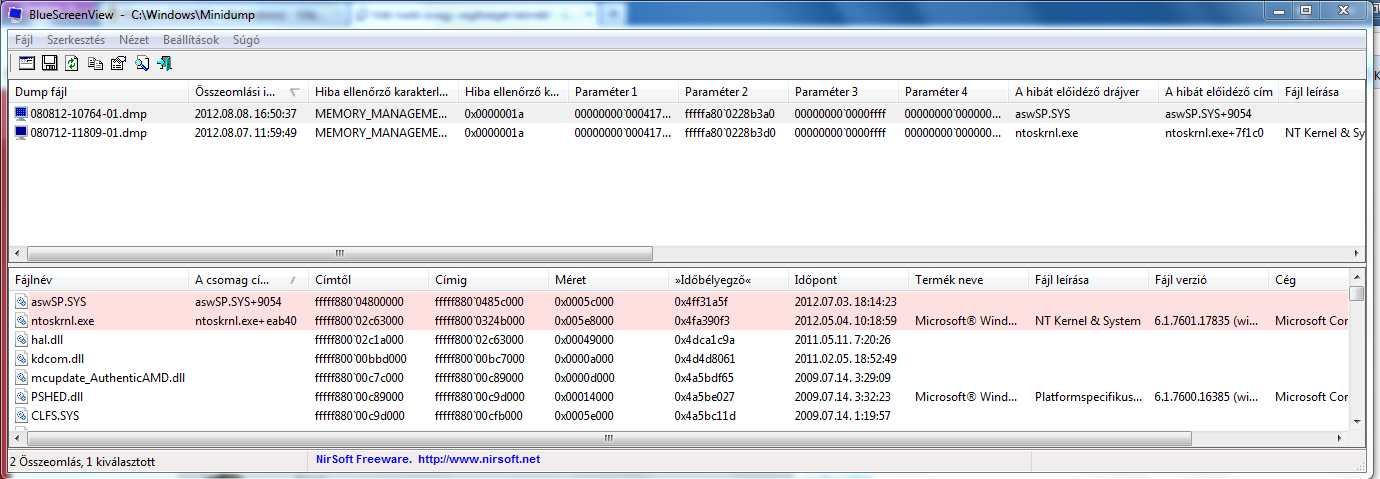Sort by Paraméter 1 column header
Image resolution: width=1380 pixels, height=479 pixels.
tap(623, 92)
